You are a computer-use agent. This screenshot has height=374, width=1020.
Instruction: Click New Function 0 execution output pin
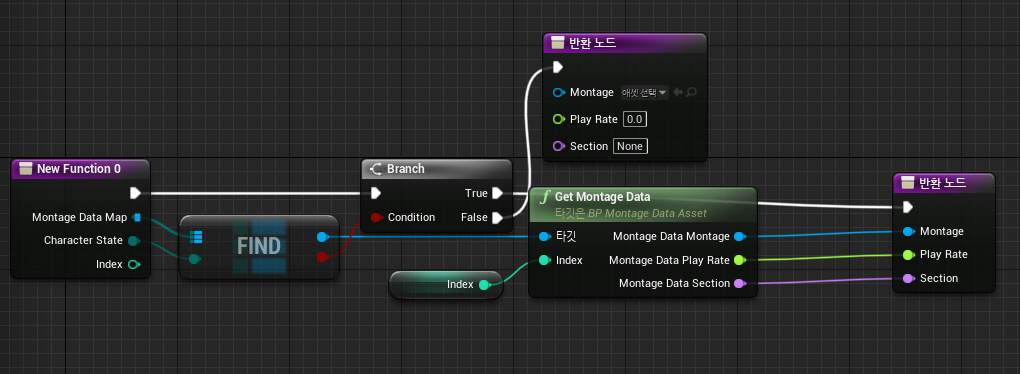click(x=135, y=193)
